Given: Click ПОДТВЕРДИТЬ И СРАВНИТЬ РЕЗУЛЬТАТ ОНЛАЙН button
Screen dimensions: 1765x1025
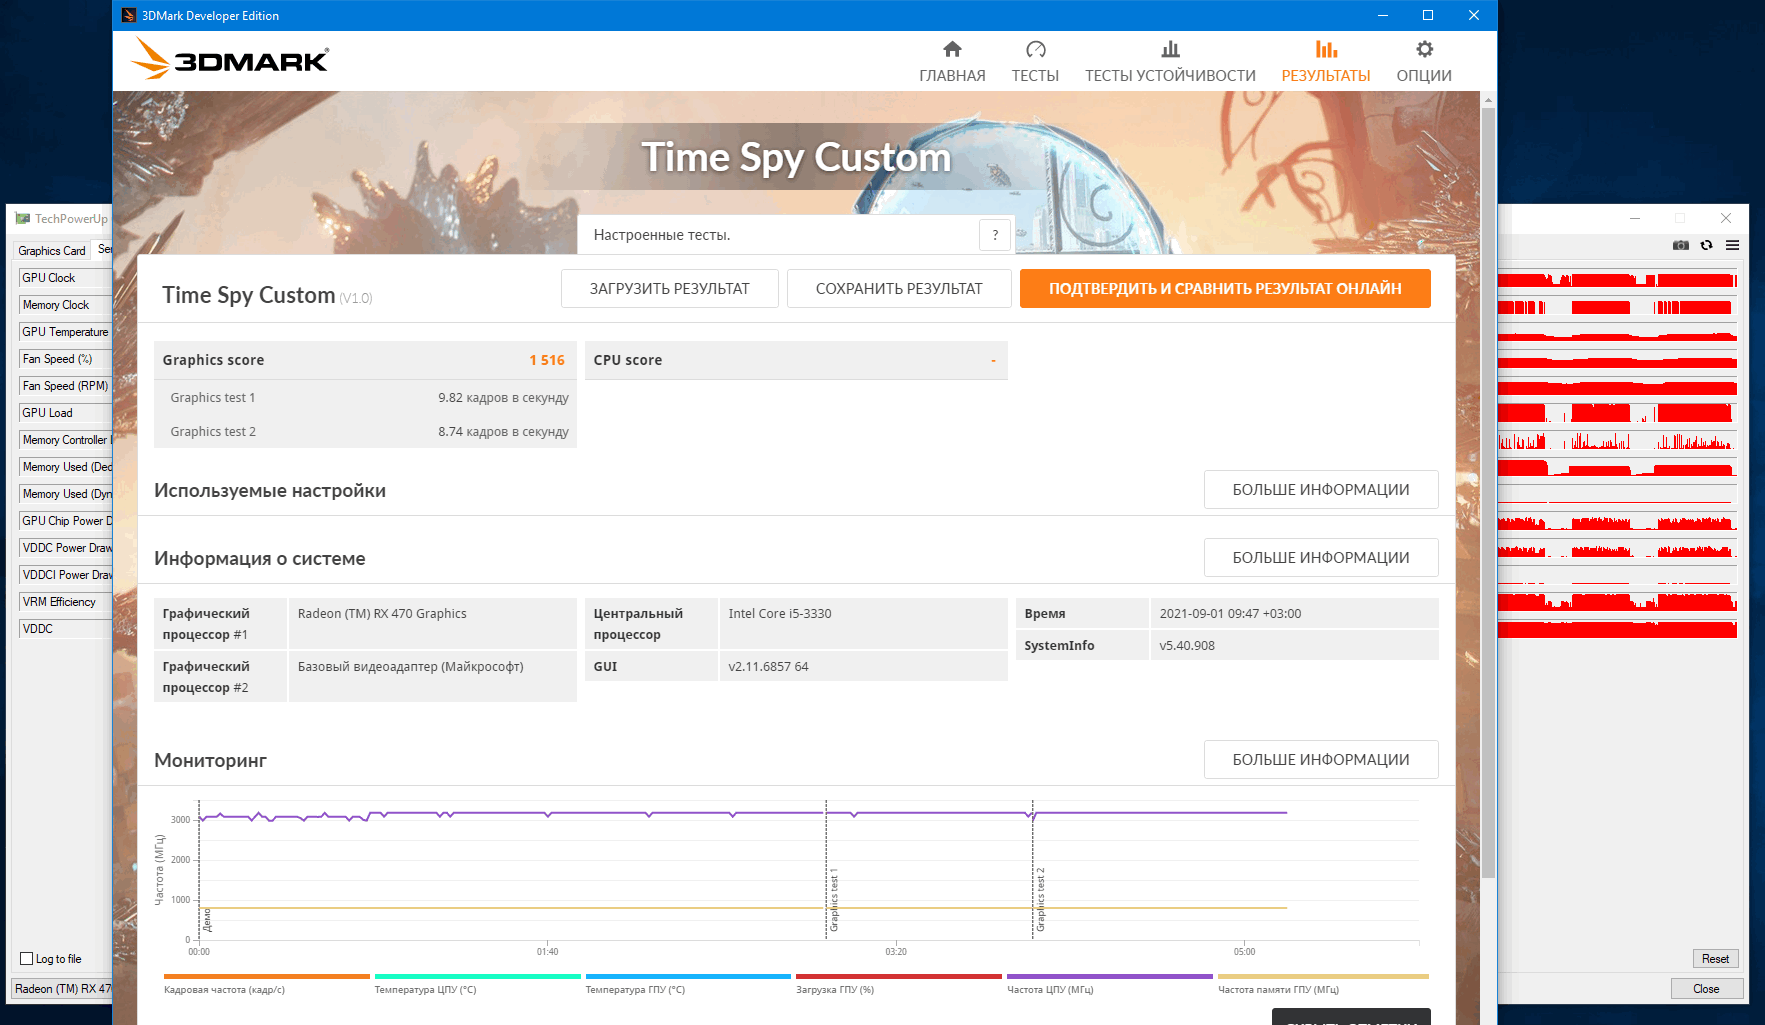Looking at the screenshot, I should tap(1225, 288).
